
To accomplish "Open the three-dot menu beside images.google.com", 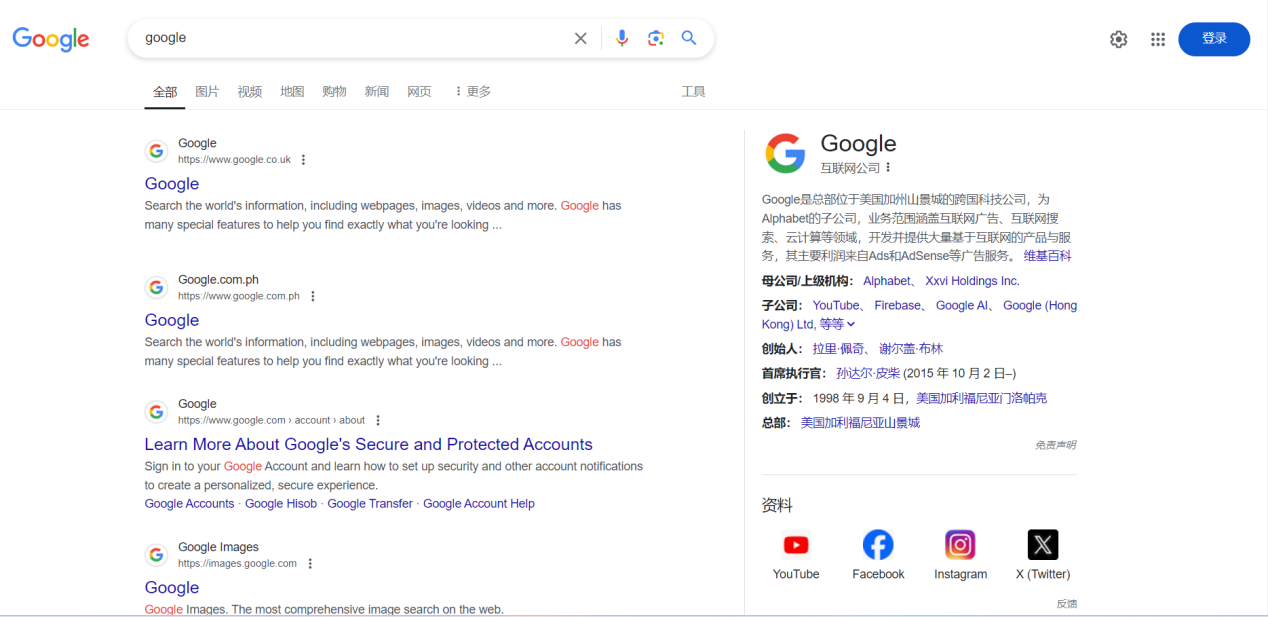I will 310,564.
